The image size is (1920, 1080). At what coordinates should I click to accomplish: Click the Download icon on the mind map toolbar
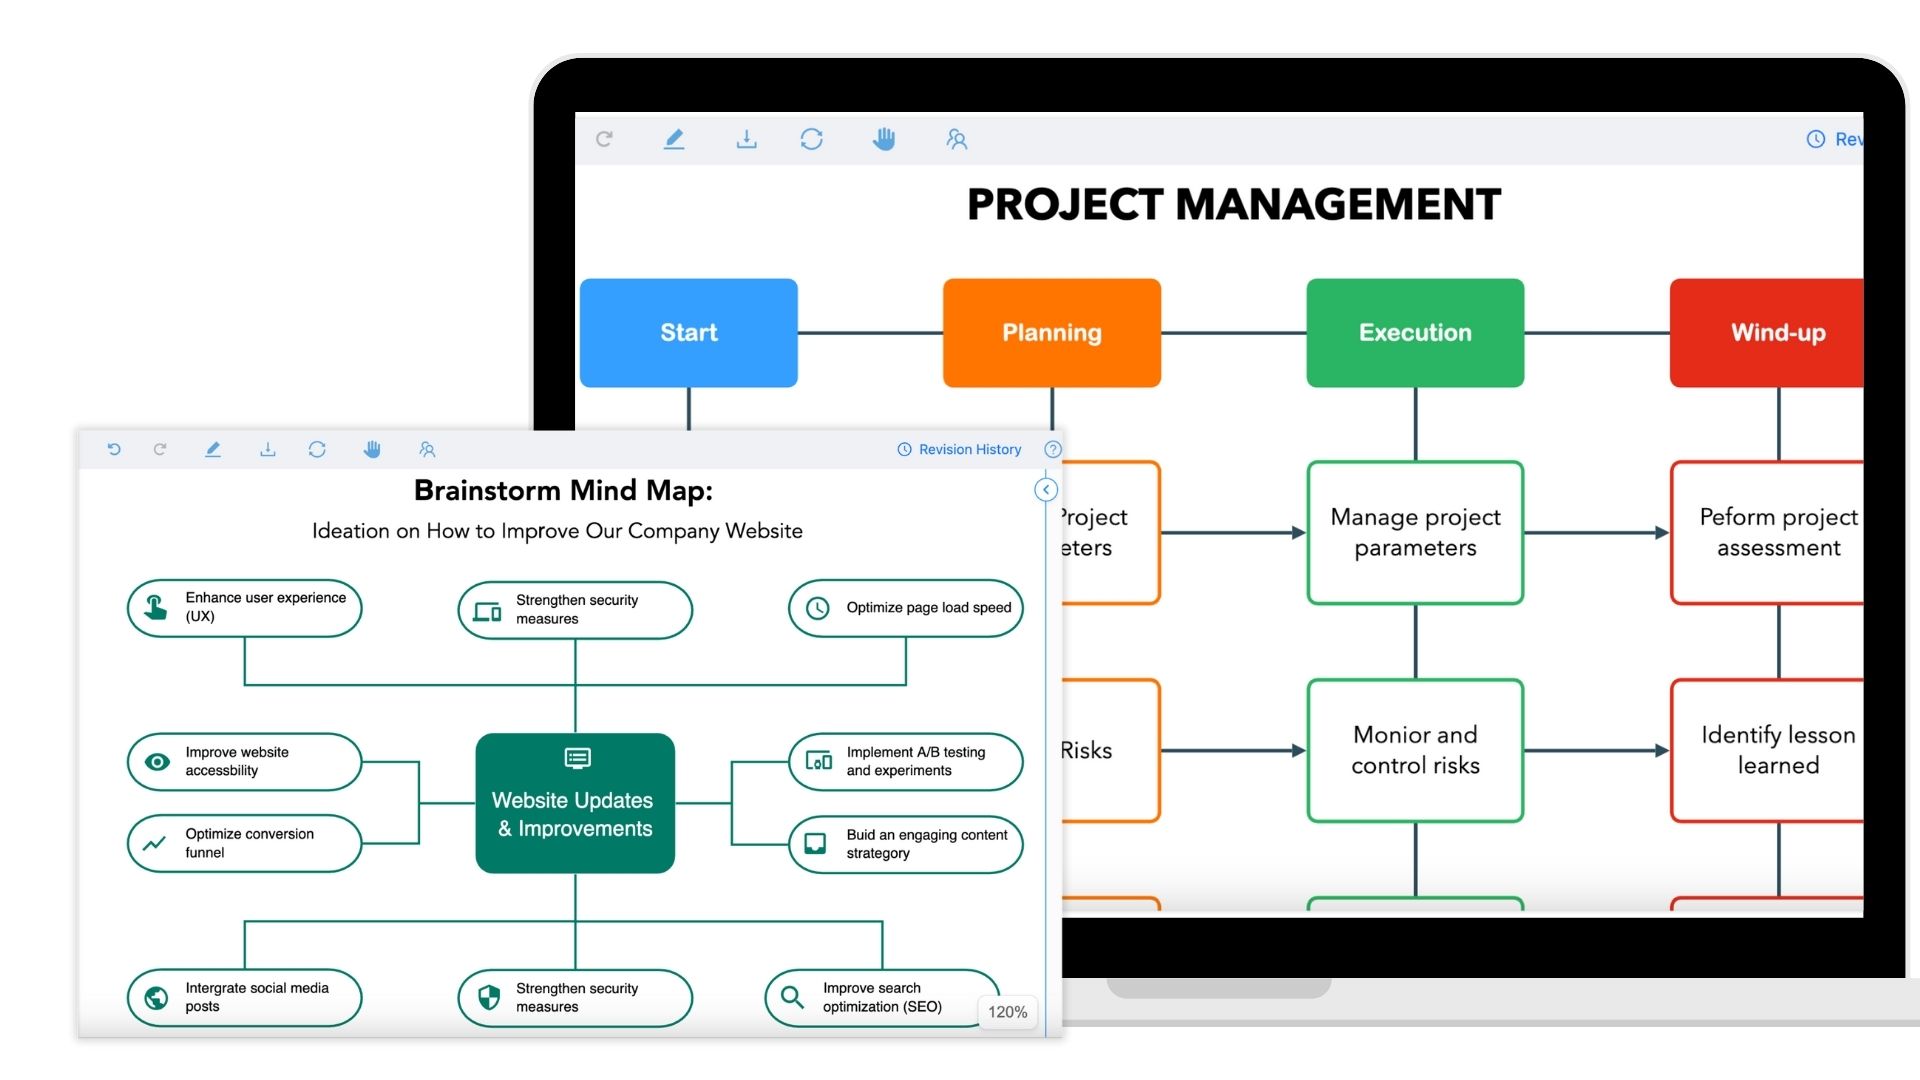tap(267, 450)
